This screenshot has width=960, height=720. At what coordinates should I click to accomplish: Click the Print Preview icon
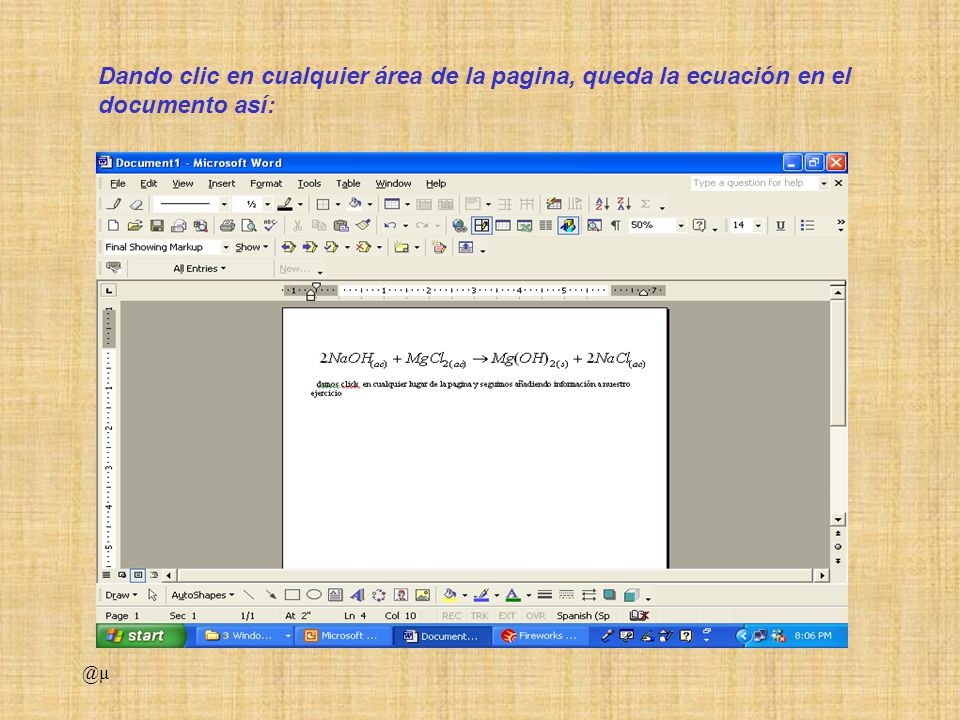249,225
